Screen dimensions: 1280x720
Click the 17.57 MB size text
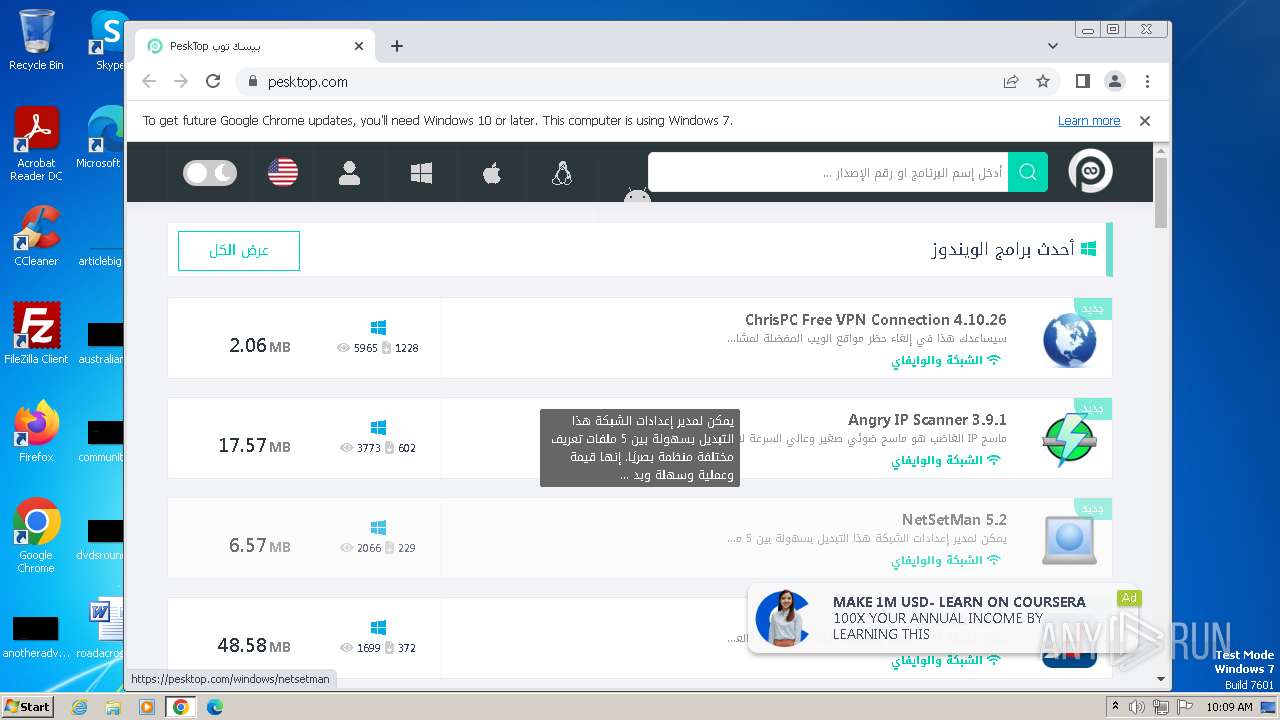[x=254, y=446]
